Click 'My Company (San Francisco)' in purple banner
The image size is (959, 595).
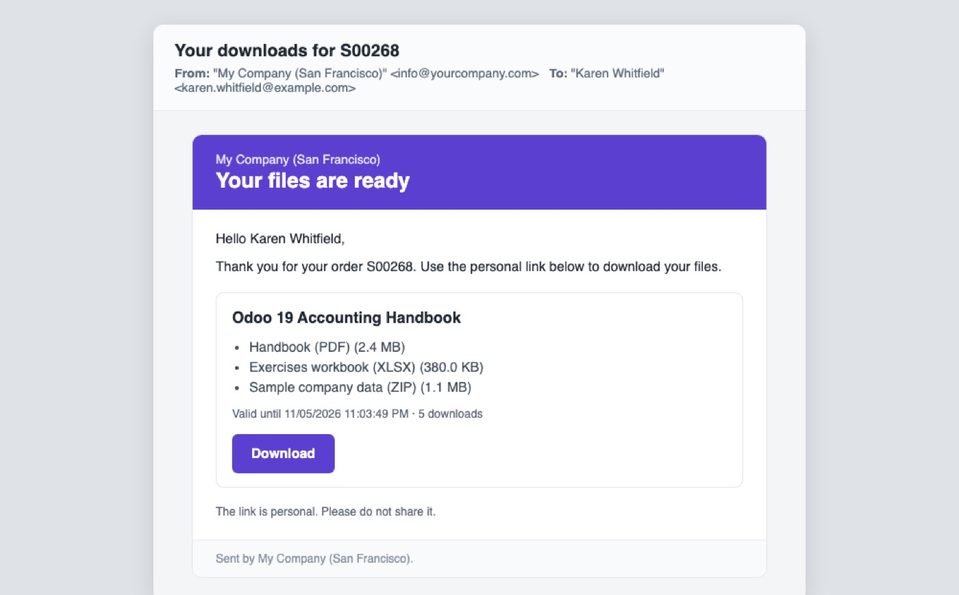tap(298, 160)
